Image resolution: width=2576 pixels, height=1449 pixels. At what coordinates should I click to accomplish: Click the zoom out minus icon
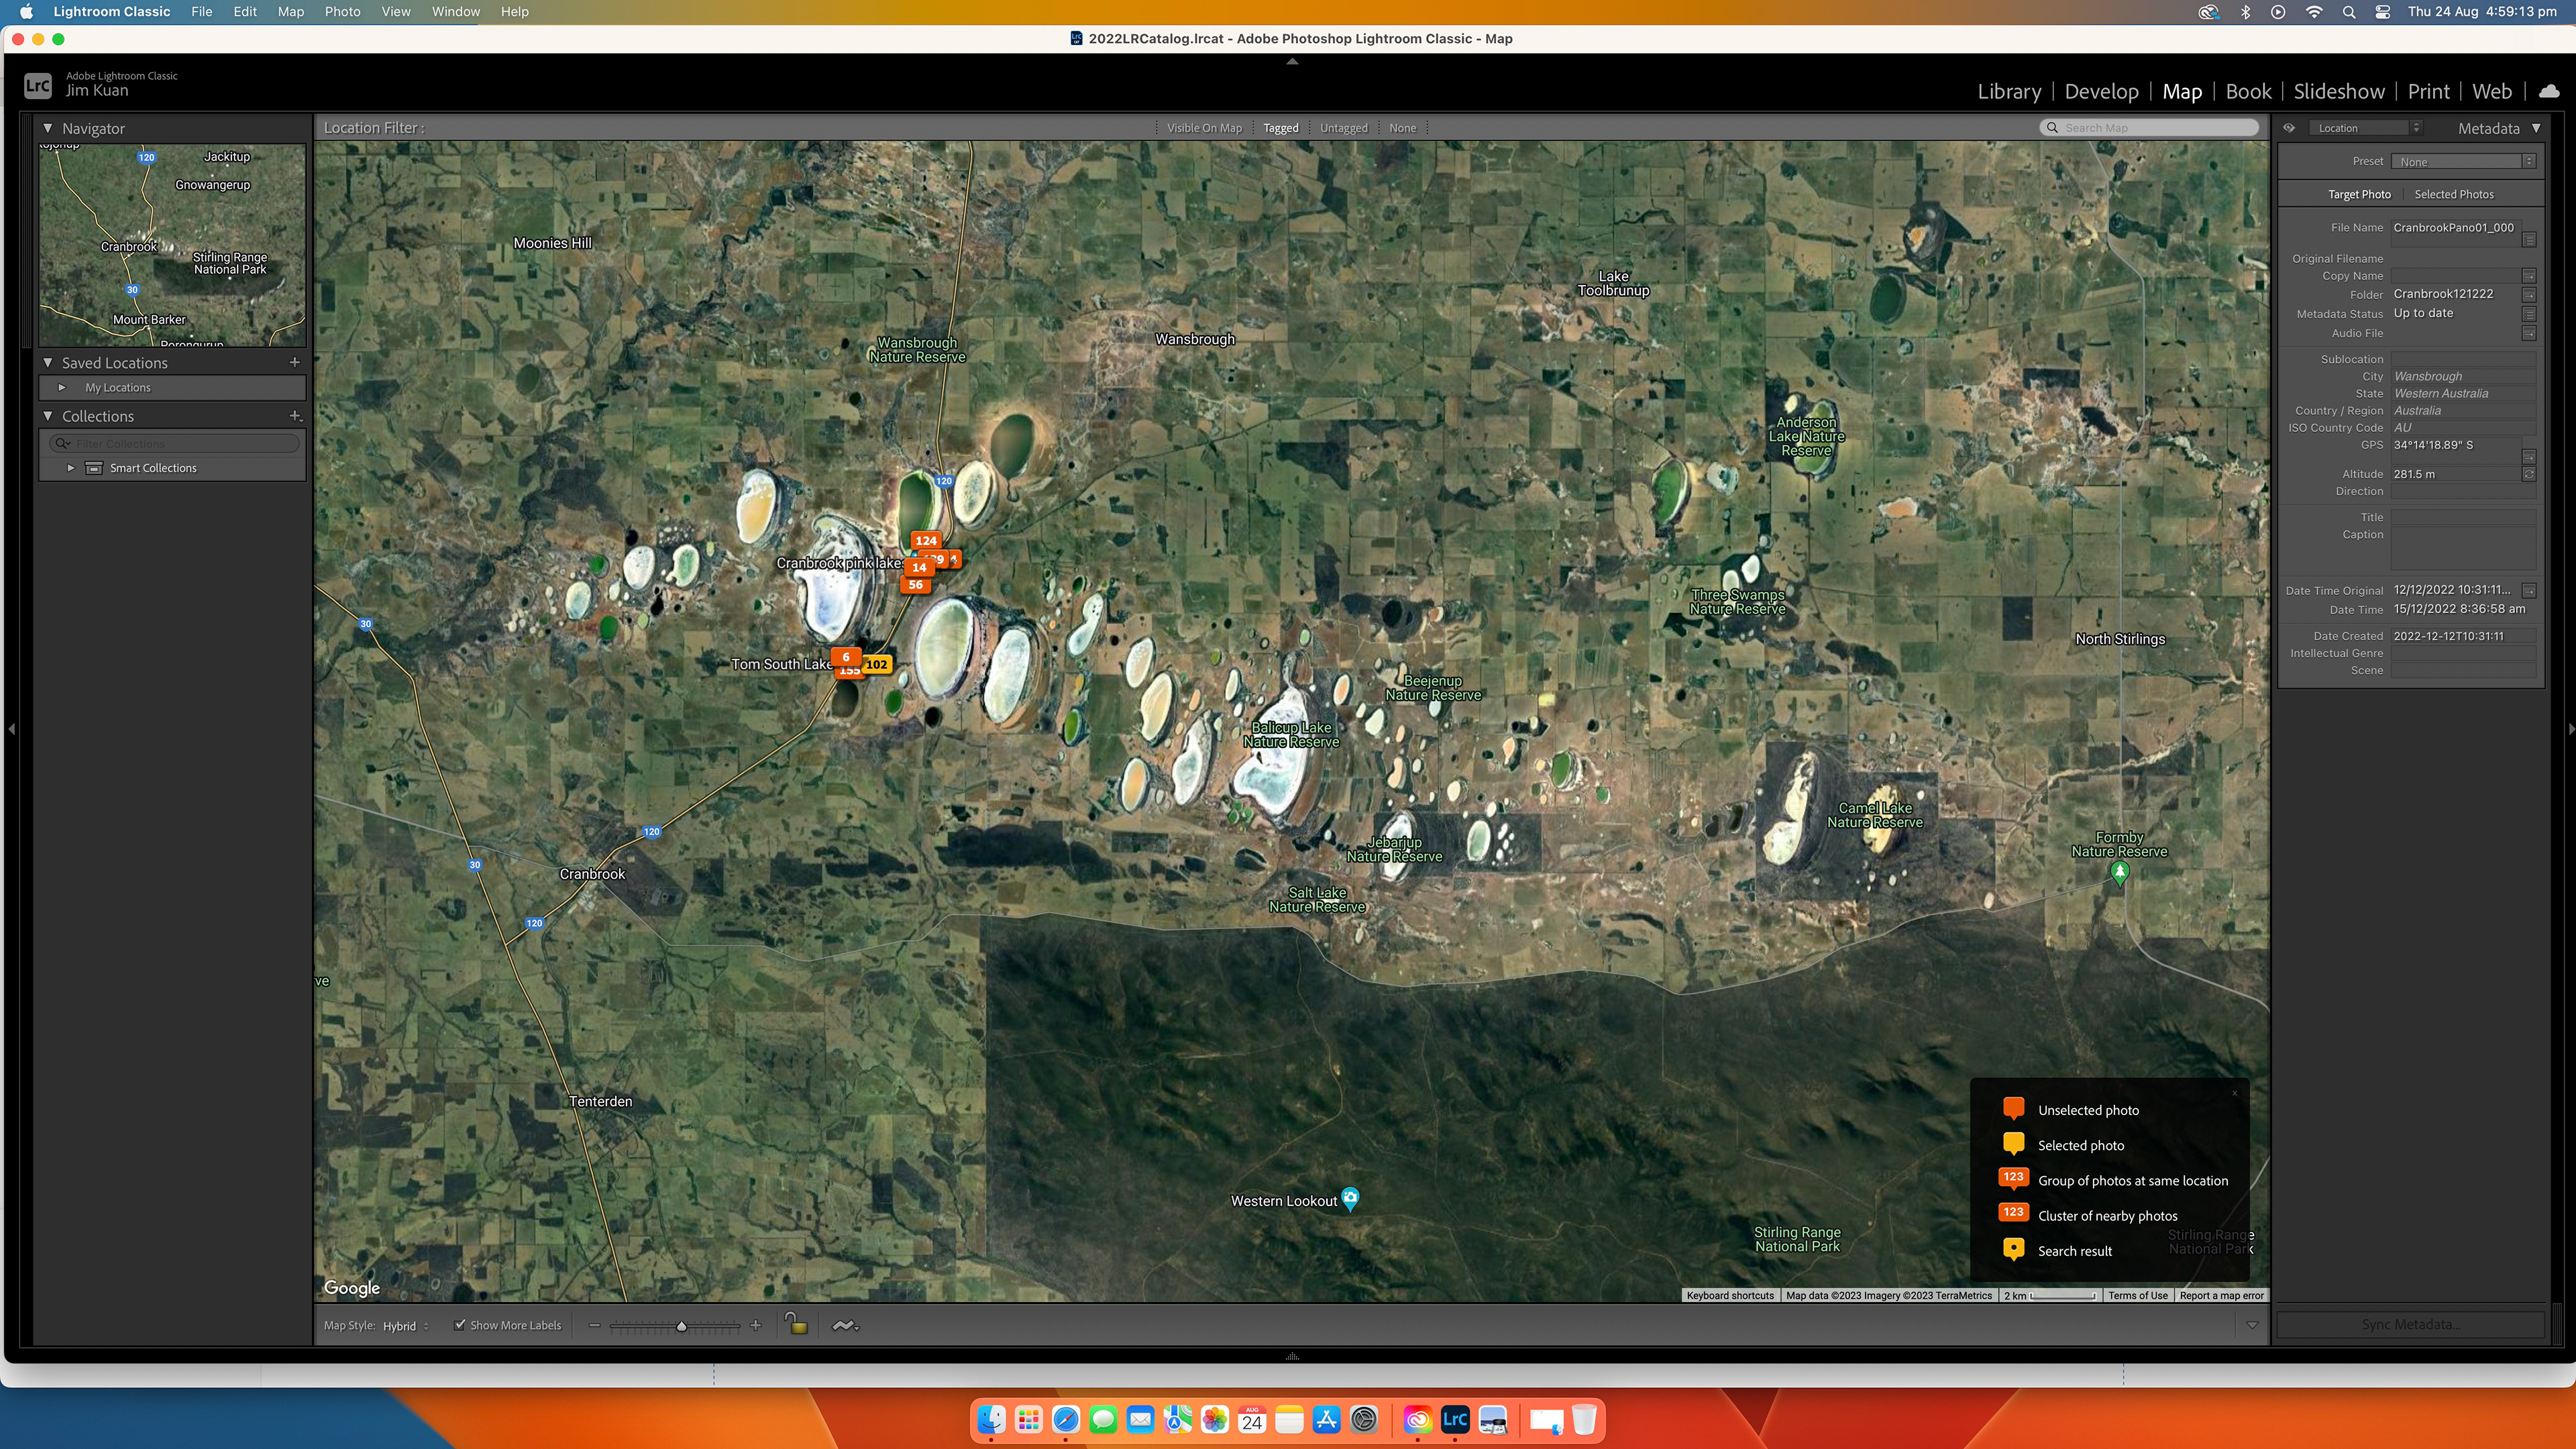595,1325
